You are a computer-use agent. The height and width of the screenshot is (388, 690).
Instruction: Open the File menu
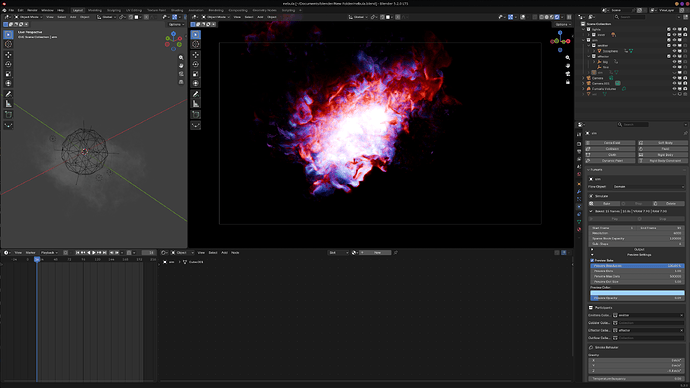click(x=11, y=10)
